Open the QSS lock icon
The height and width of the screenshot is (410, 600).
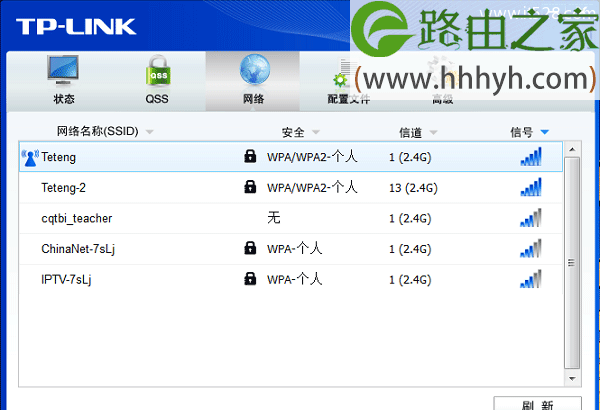coord(157,70)
